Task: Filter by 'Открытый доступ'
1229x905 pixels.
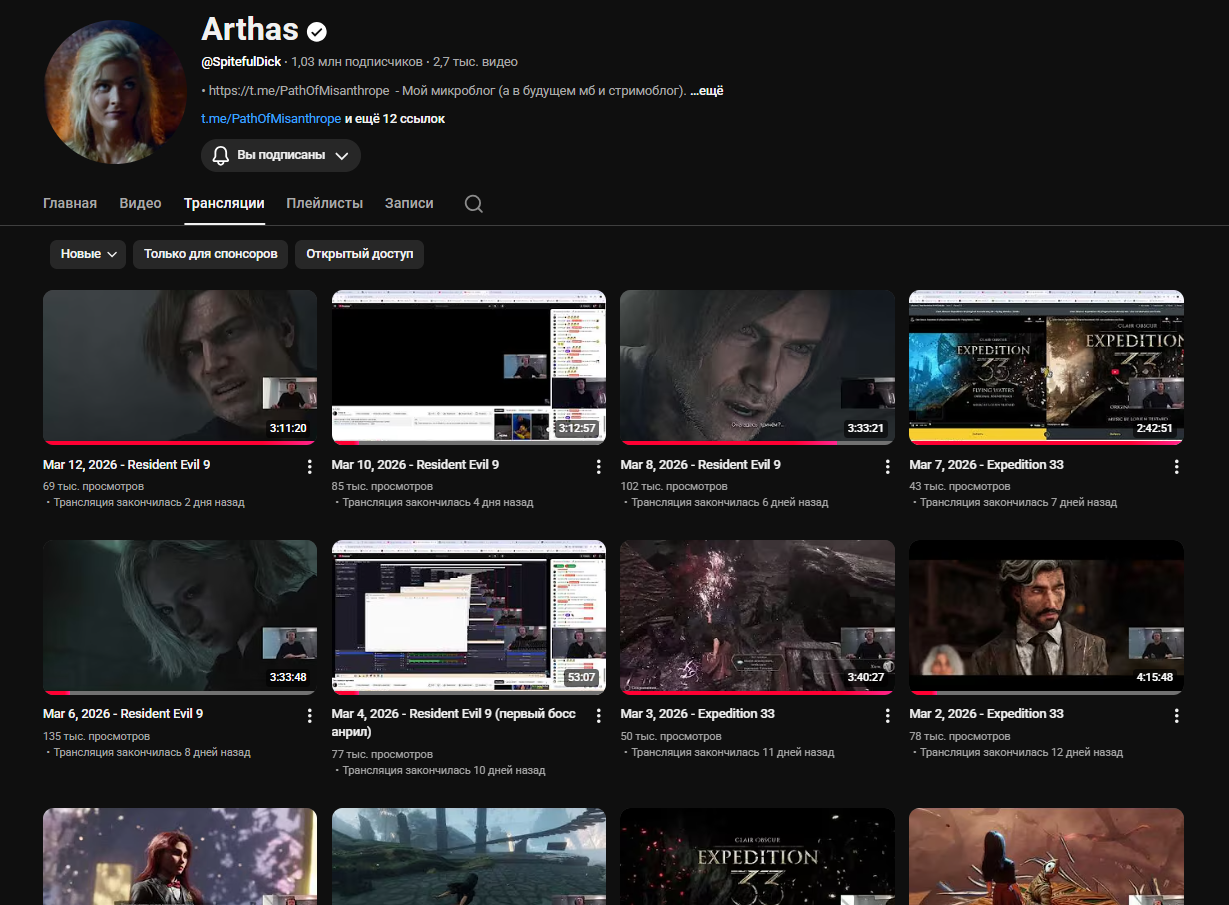Action: (360, 254)
